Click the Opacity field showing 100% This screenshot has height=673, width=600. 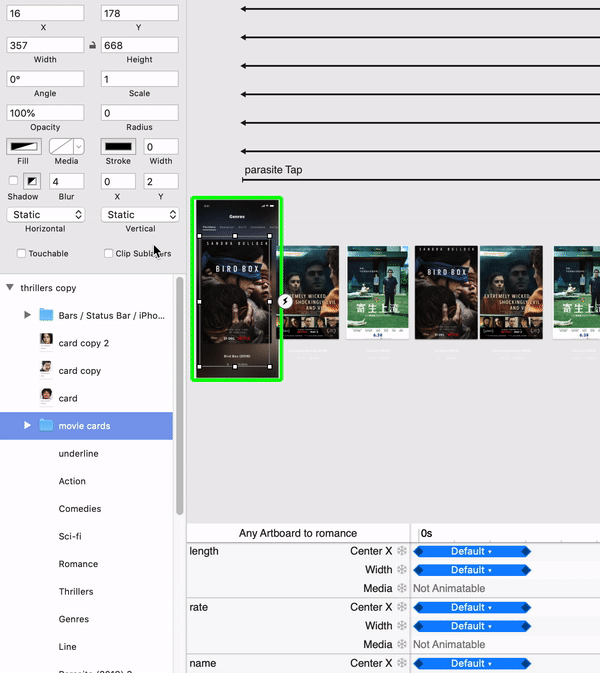[x=45, y=113]
